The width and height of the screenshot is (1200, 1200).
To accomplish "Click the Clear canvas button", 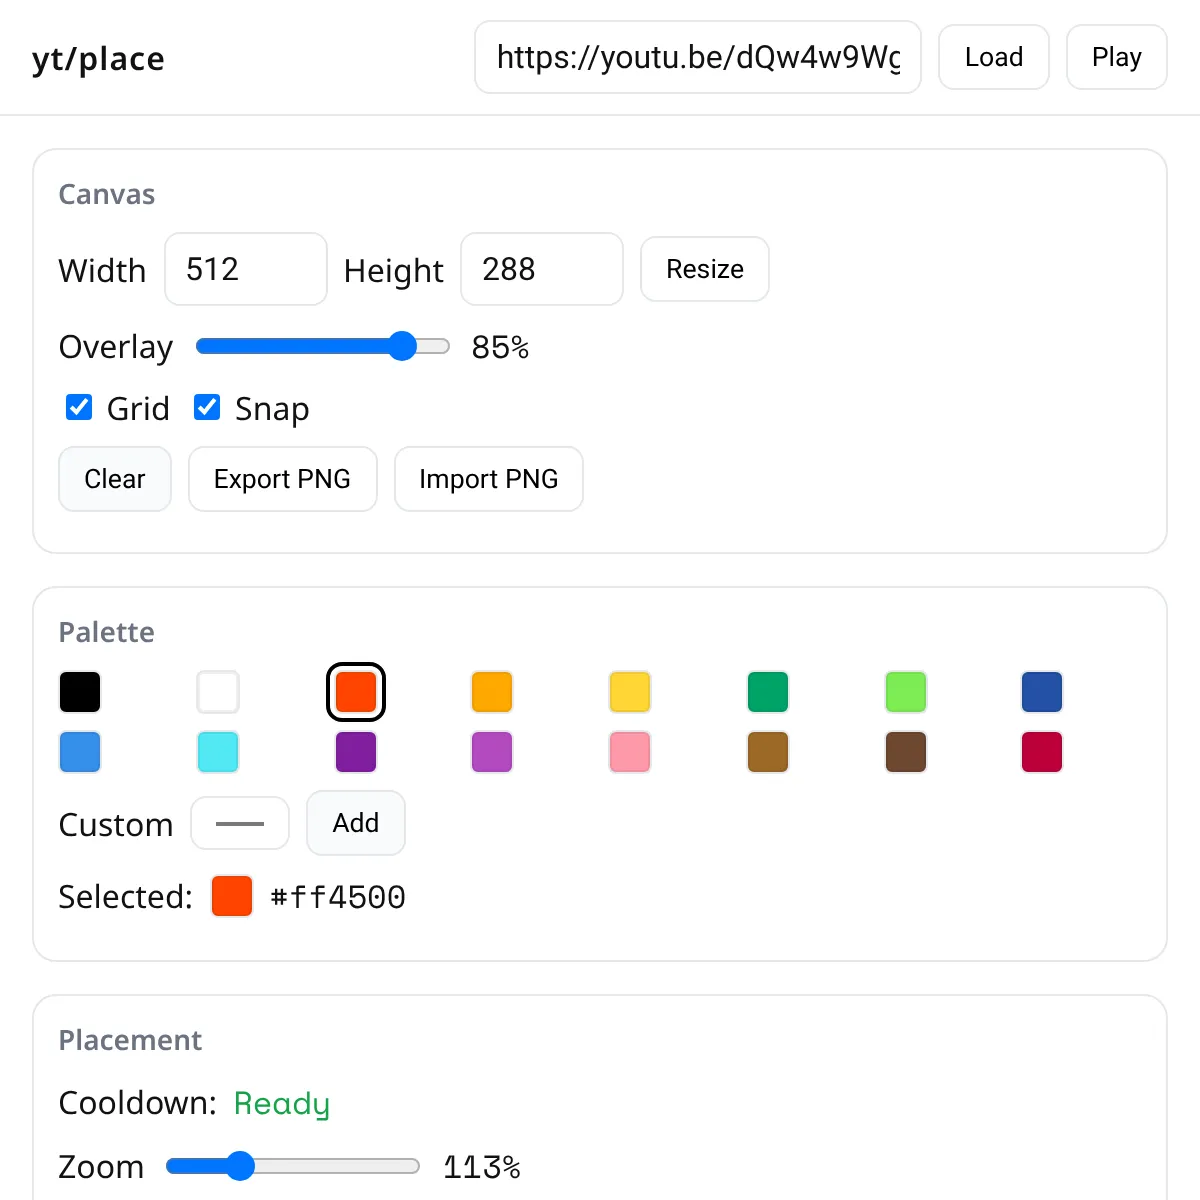I will pos(115,479).
